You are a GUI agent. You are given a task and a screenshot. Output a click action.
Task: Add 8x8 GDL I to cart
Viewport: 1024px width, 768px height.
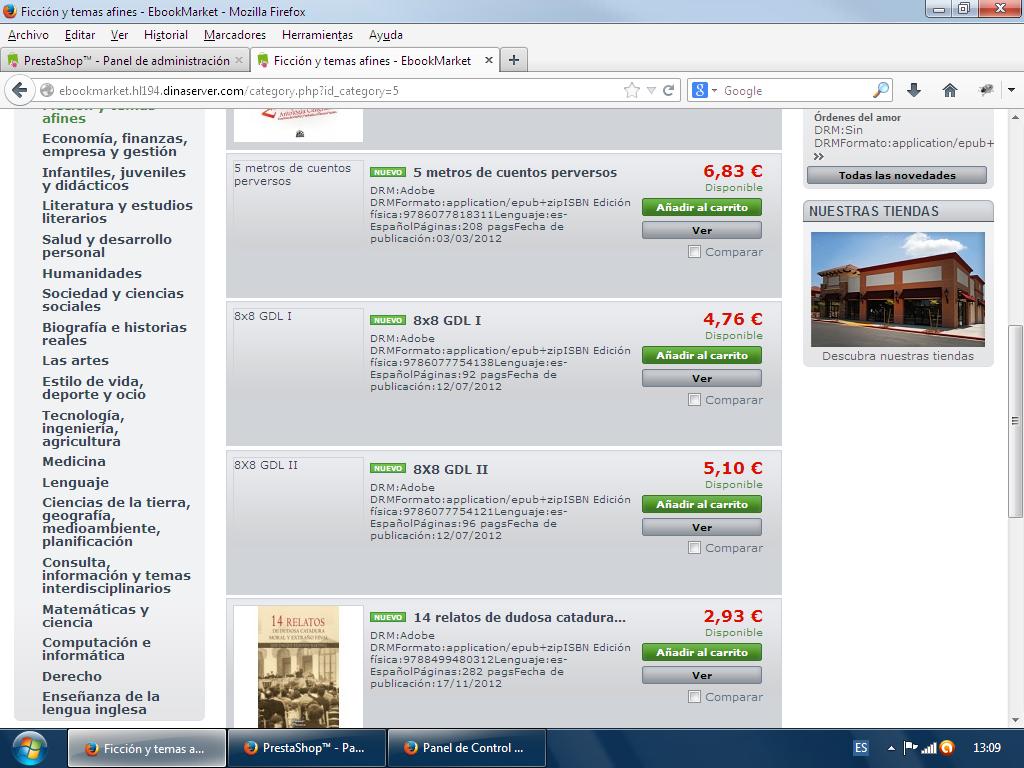(702, 355)
